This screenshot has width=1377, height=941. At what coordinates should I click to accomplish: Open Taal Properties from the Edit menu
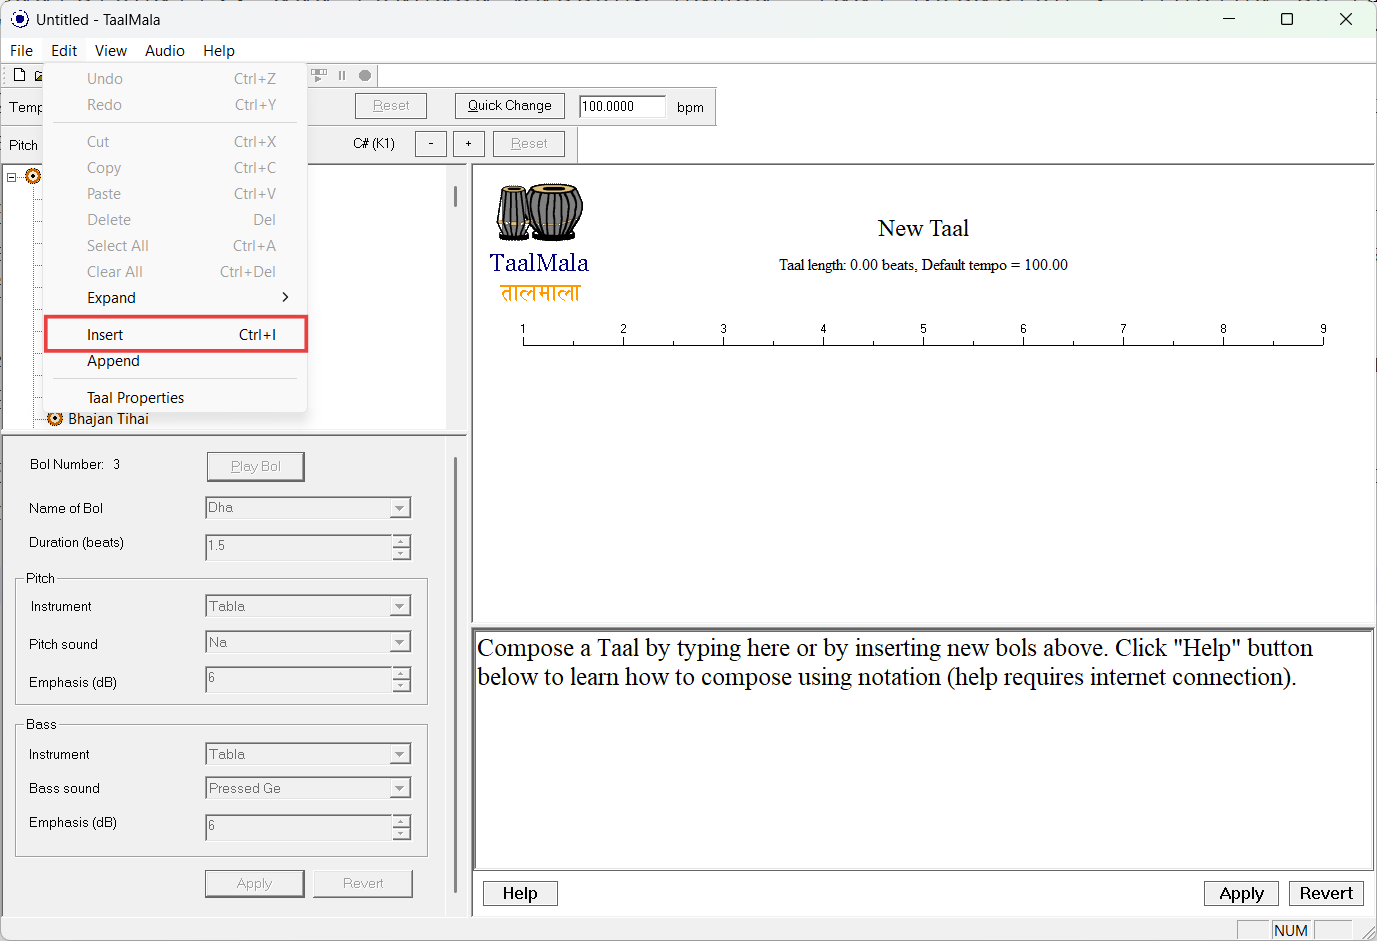[176, 398]
